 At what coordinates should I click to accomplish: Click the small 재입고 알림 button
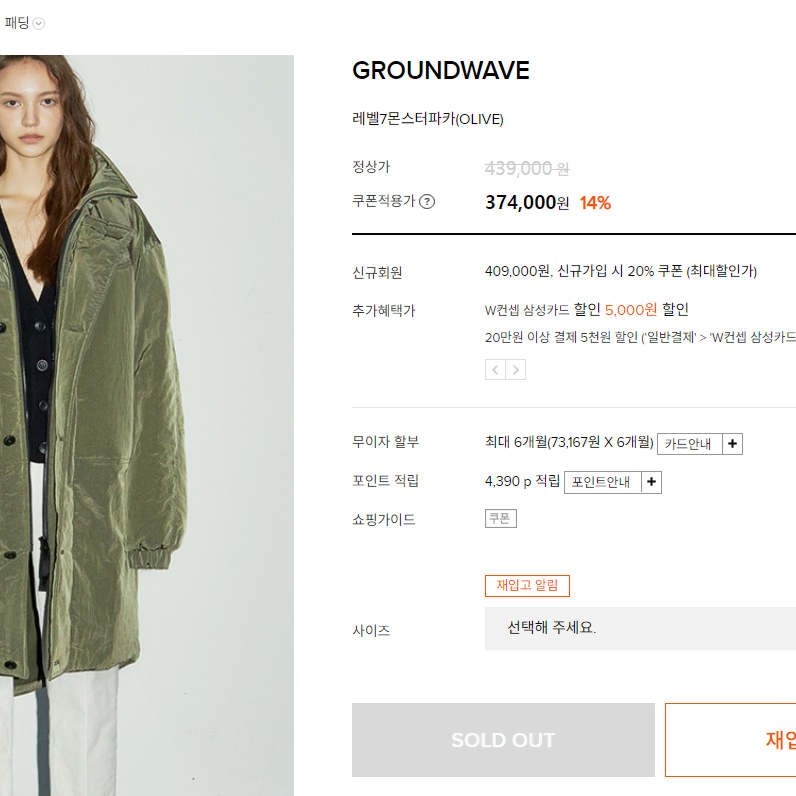pyautogui.click(x=527, y=586)
